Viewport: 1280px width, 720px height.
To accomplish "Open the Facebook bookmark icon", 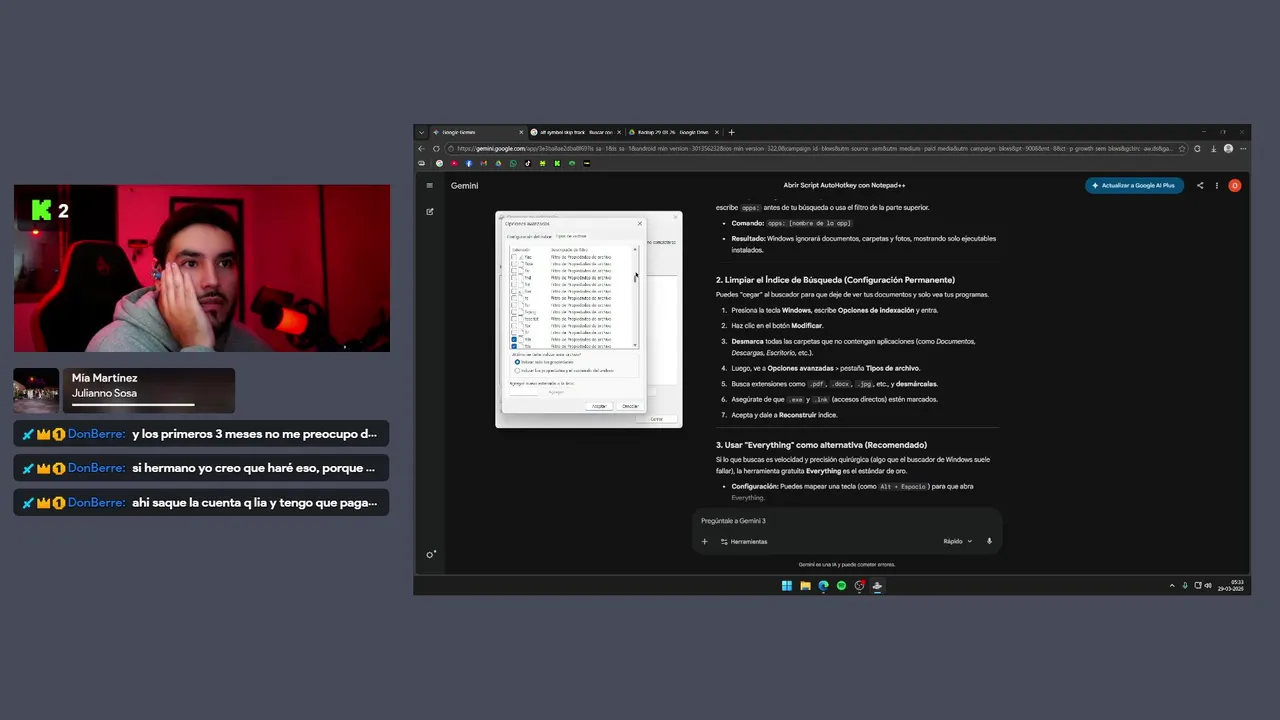I will 469,163.
